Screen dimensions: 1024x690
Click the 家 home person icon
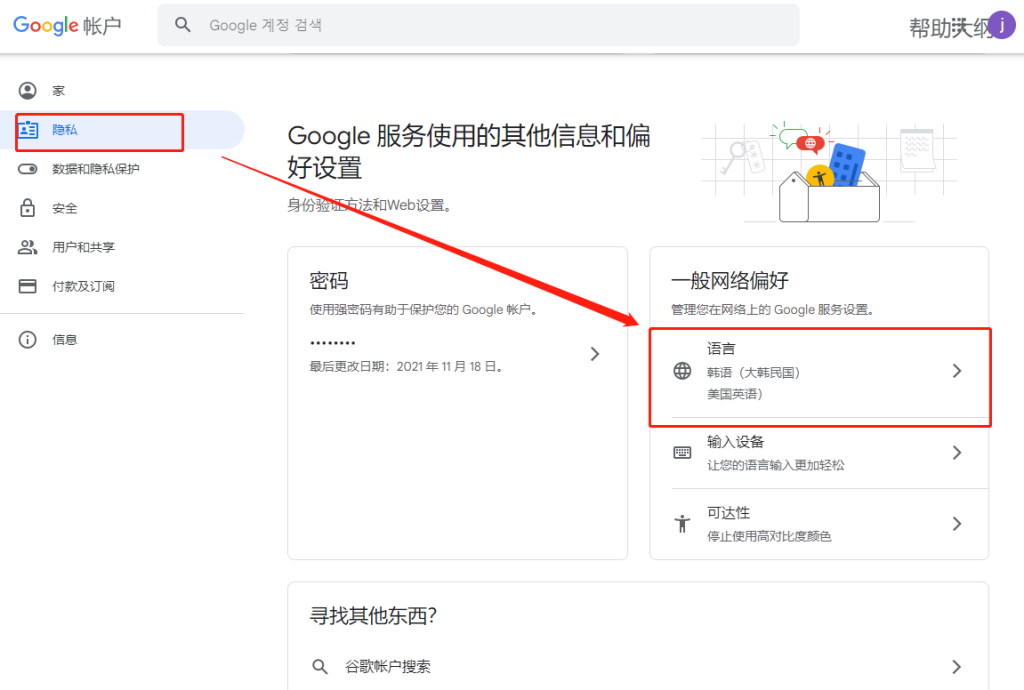point(27,91)
